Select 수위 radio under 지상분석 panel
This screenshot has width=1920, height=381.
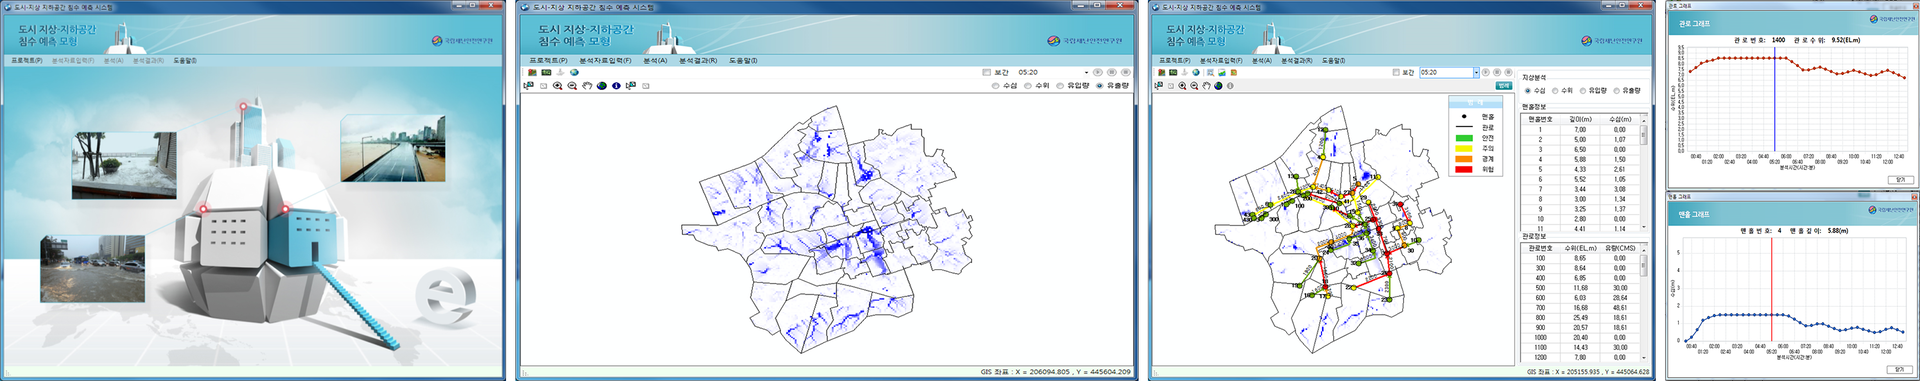coord(1555,91)
